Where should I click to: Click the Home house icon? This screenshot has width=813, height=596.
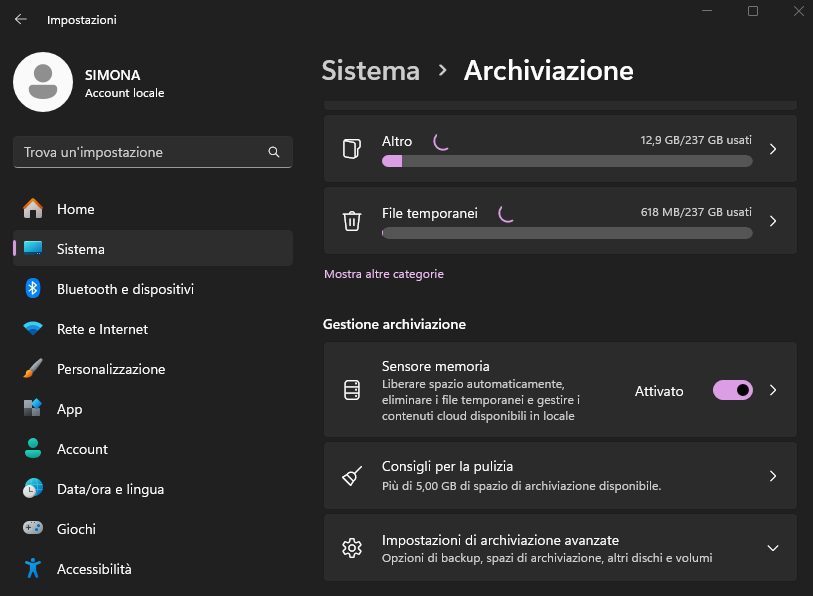[x=33, y=209]
